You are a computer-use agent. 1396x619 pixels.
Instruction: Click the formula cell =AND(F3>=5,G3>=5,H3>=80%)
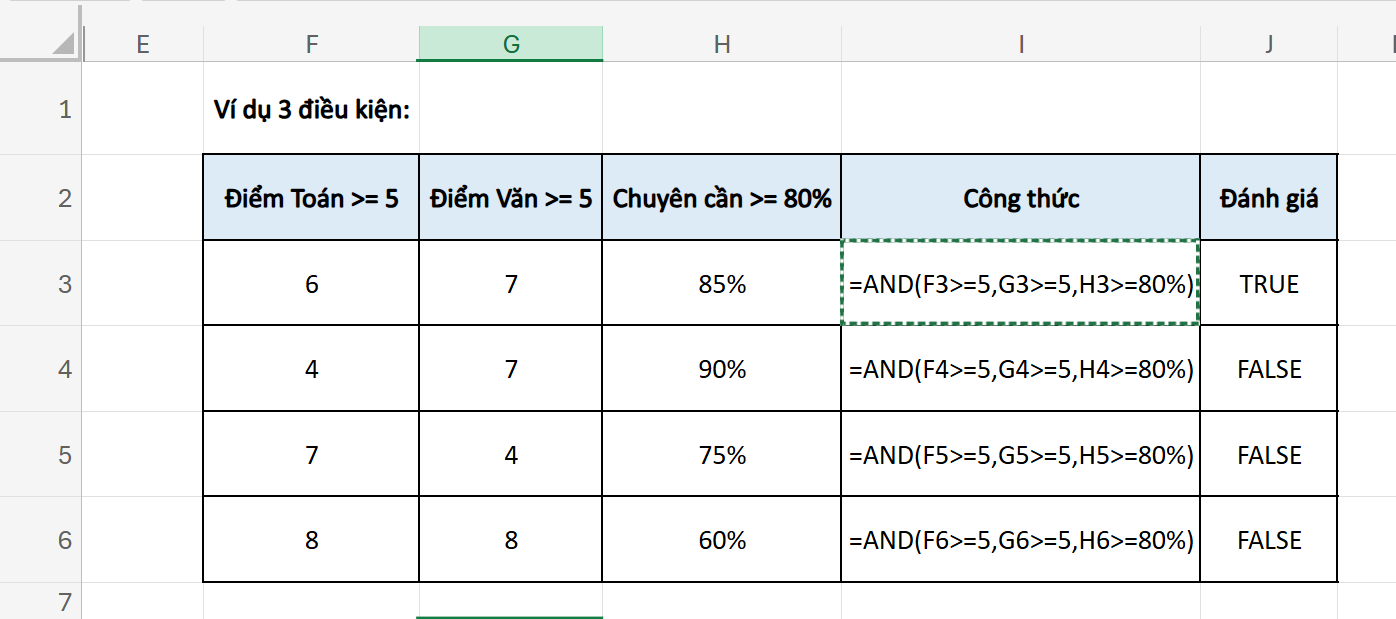coord(1020,283)
